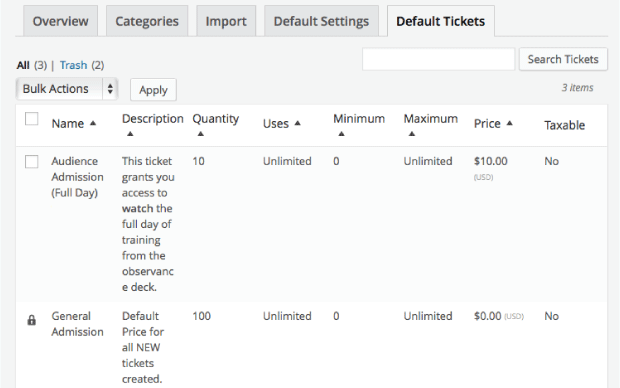
Task: Sort by Price column header
Action: pyautogui.click(x=487, y=123)
